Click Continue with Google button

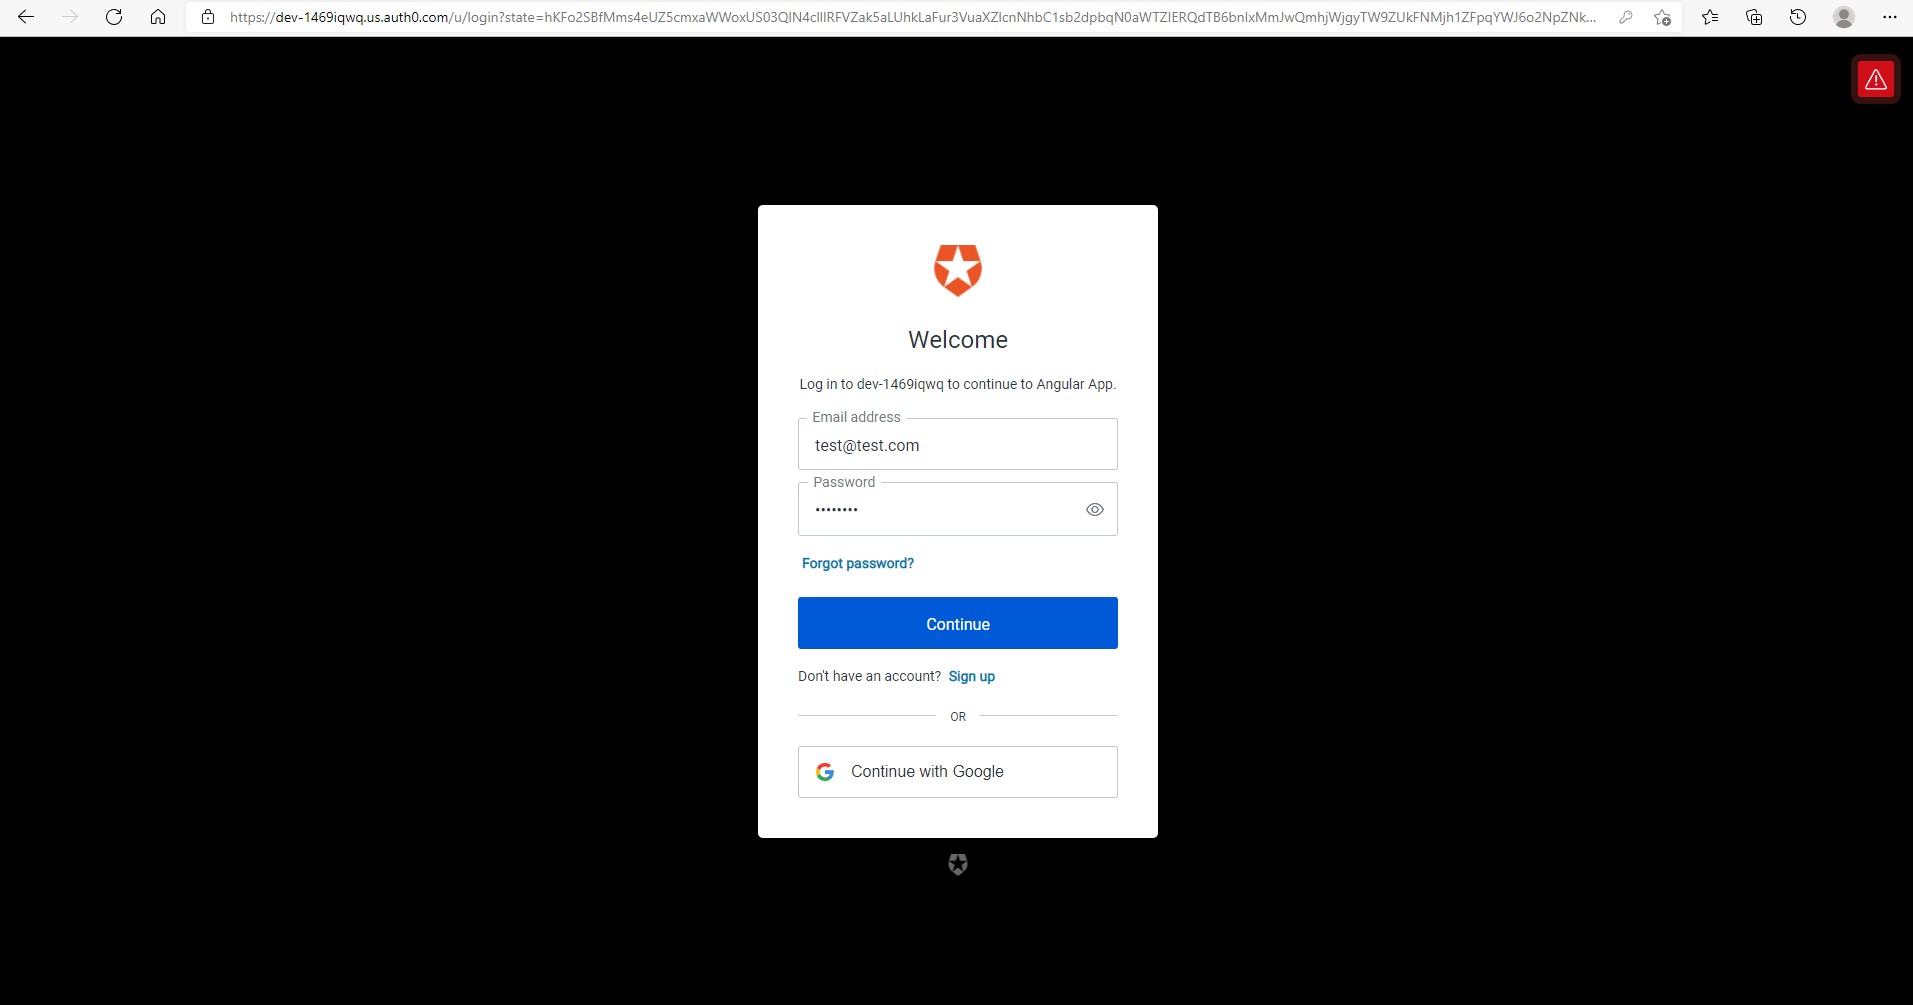point(958,772)
